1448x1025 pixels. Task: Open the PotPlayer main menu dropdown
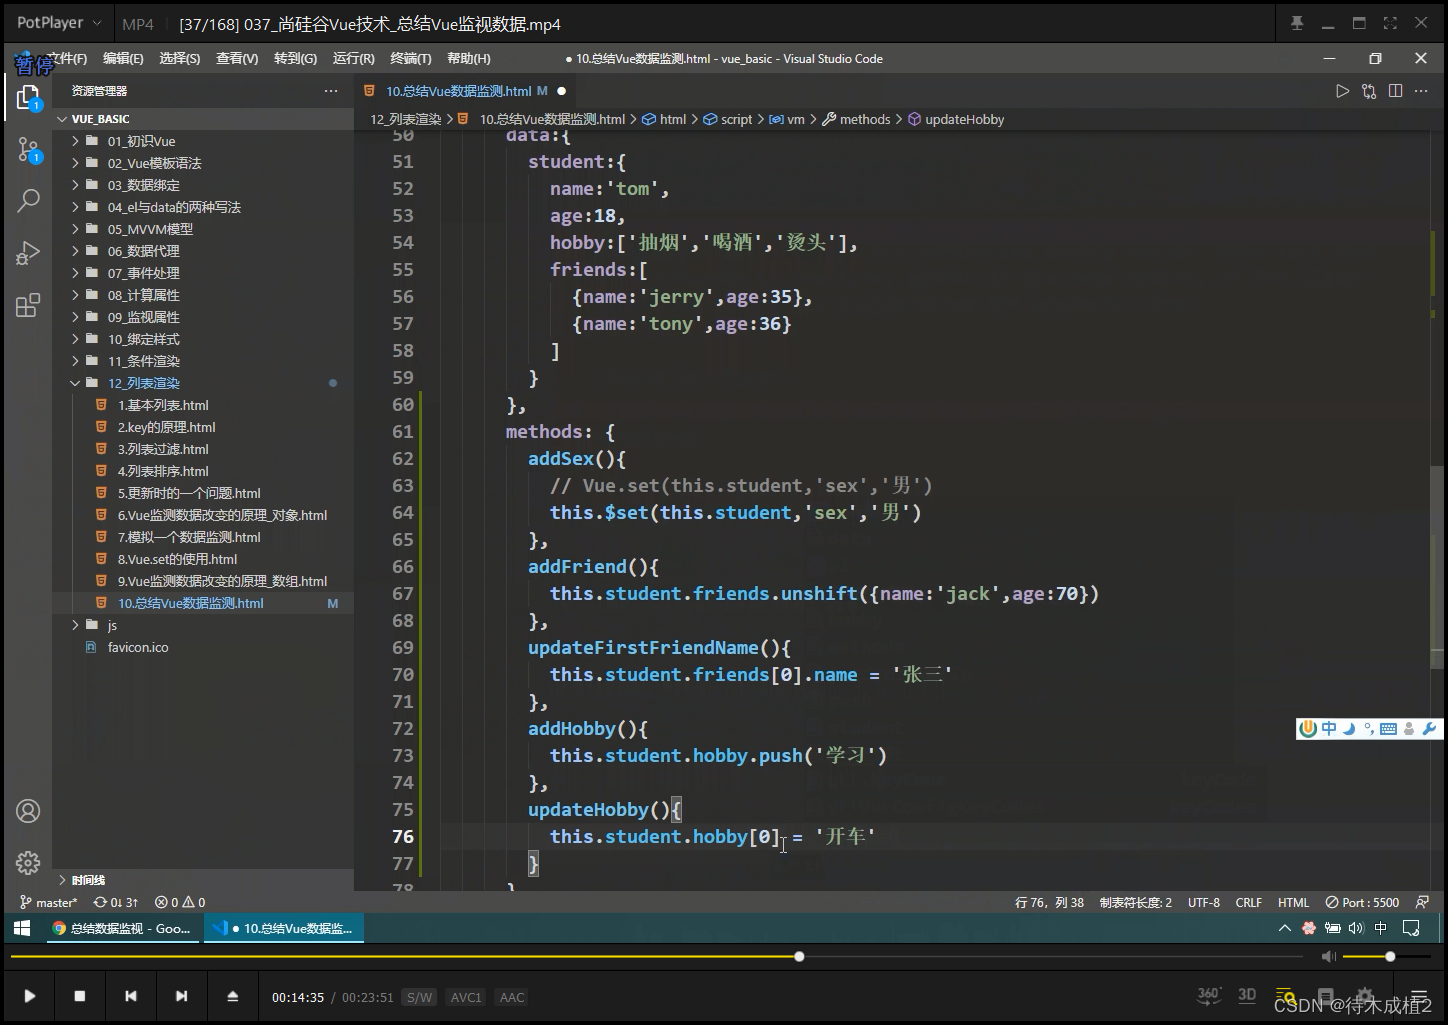(59, 23)
